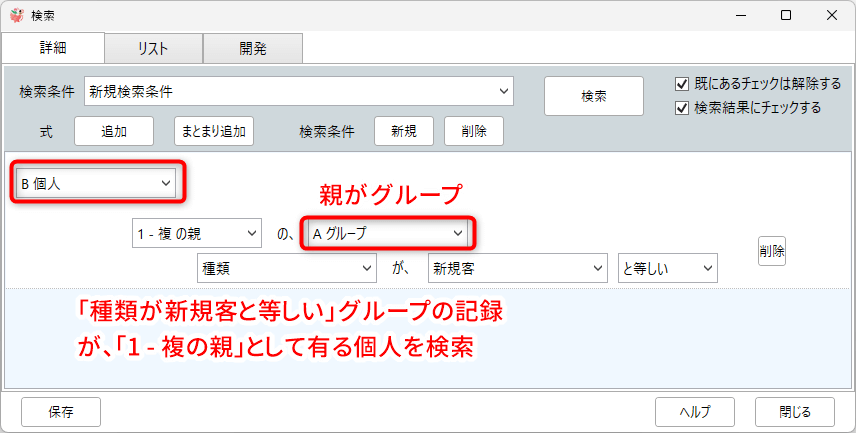
Task: Click the 保存 button
Action: tap(60, 411)
